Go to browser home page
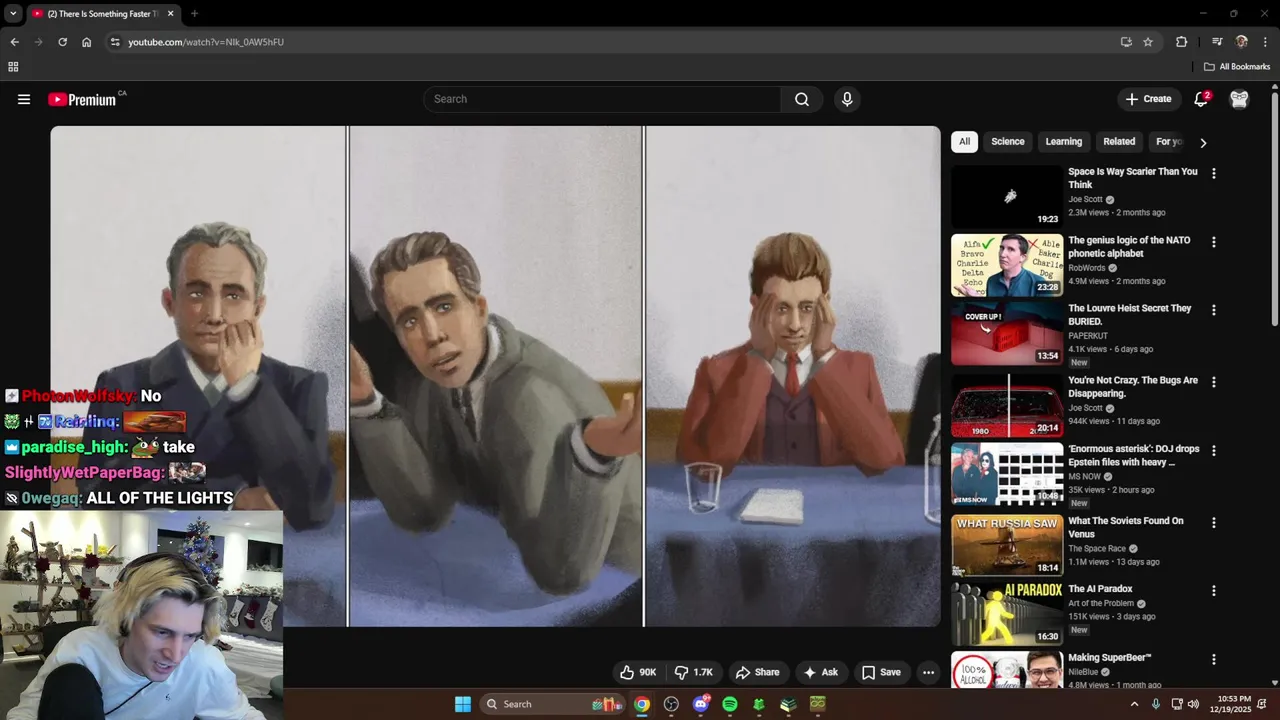 click(87, 42)
